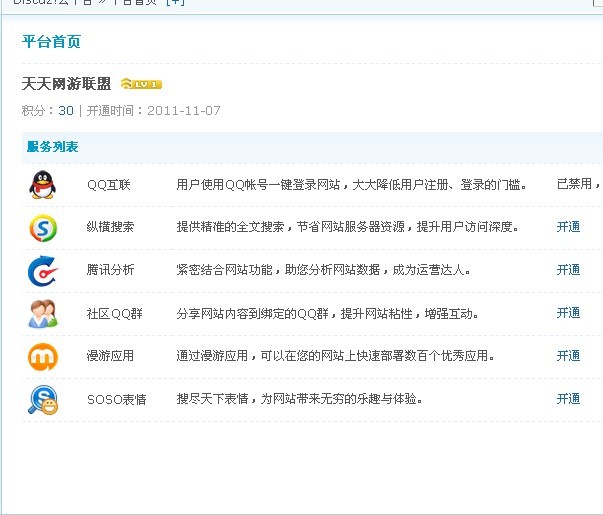This screenshot has height=515, width=603.
Task: Open 开通 link for 纵横搜索
Action: pos(568,227)
